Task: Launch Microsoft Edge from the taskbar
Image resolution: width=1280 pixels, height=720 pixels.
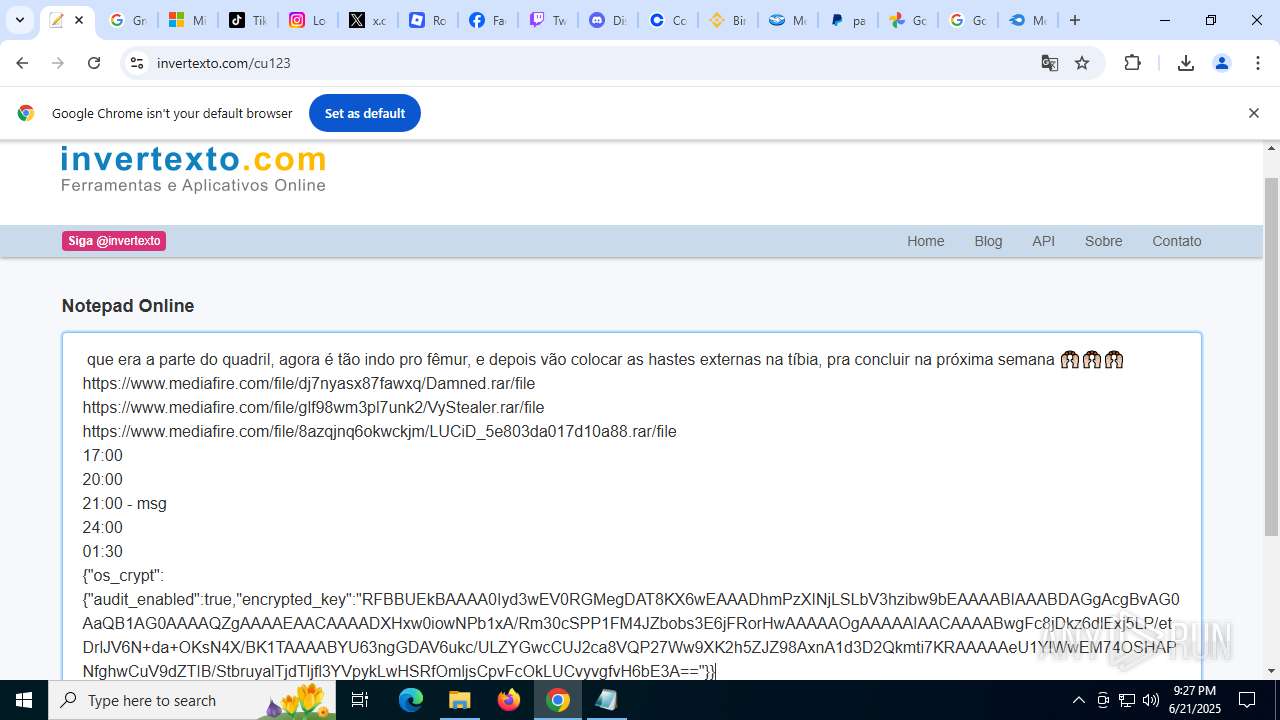Action: pos(411,700)
